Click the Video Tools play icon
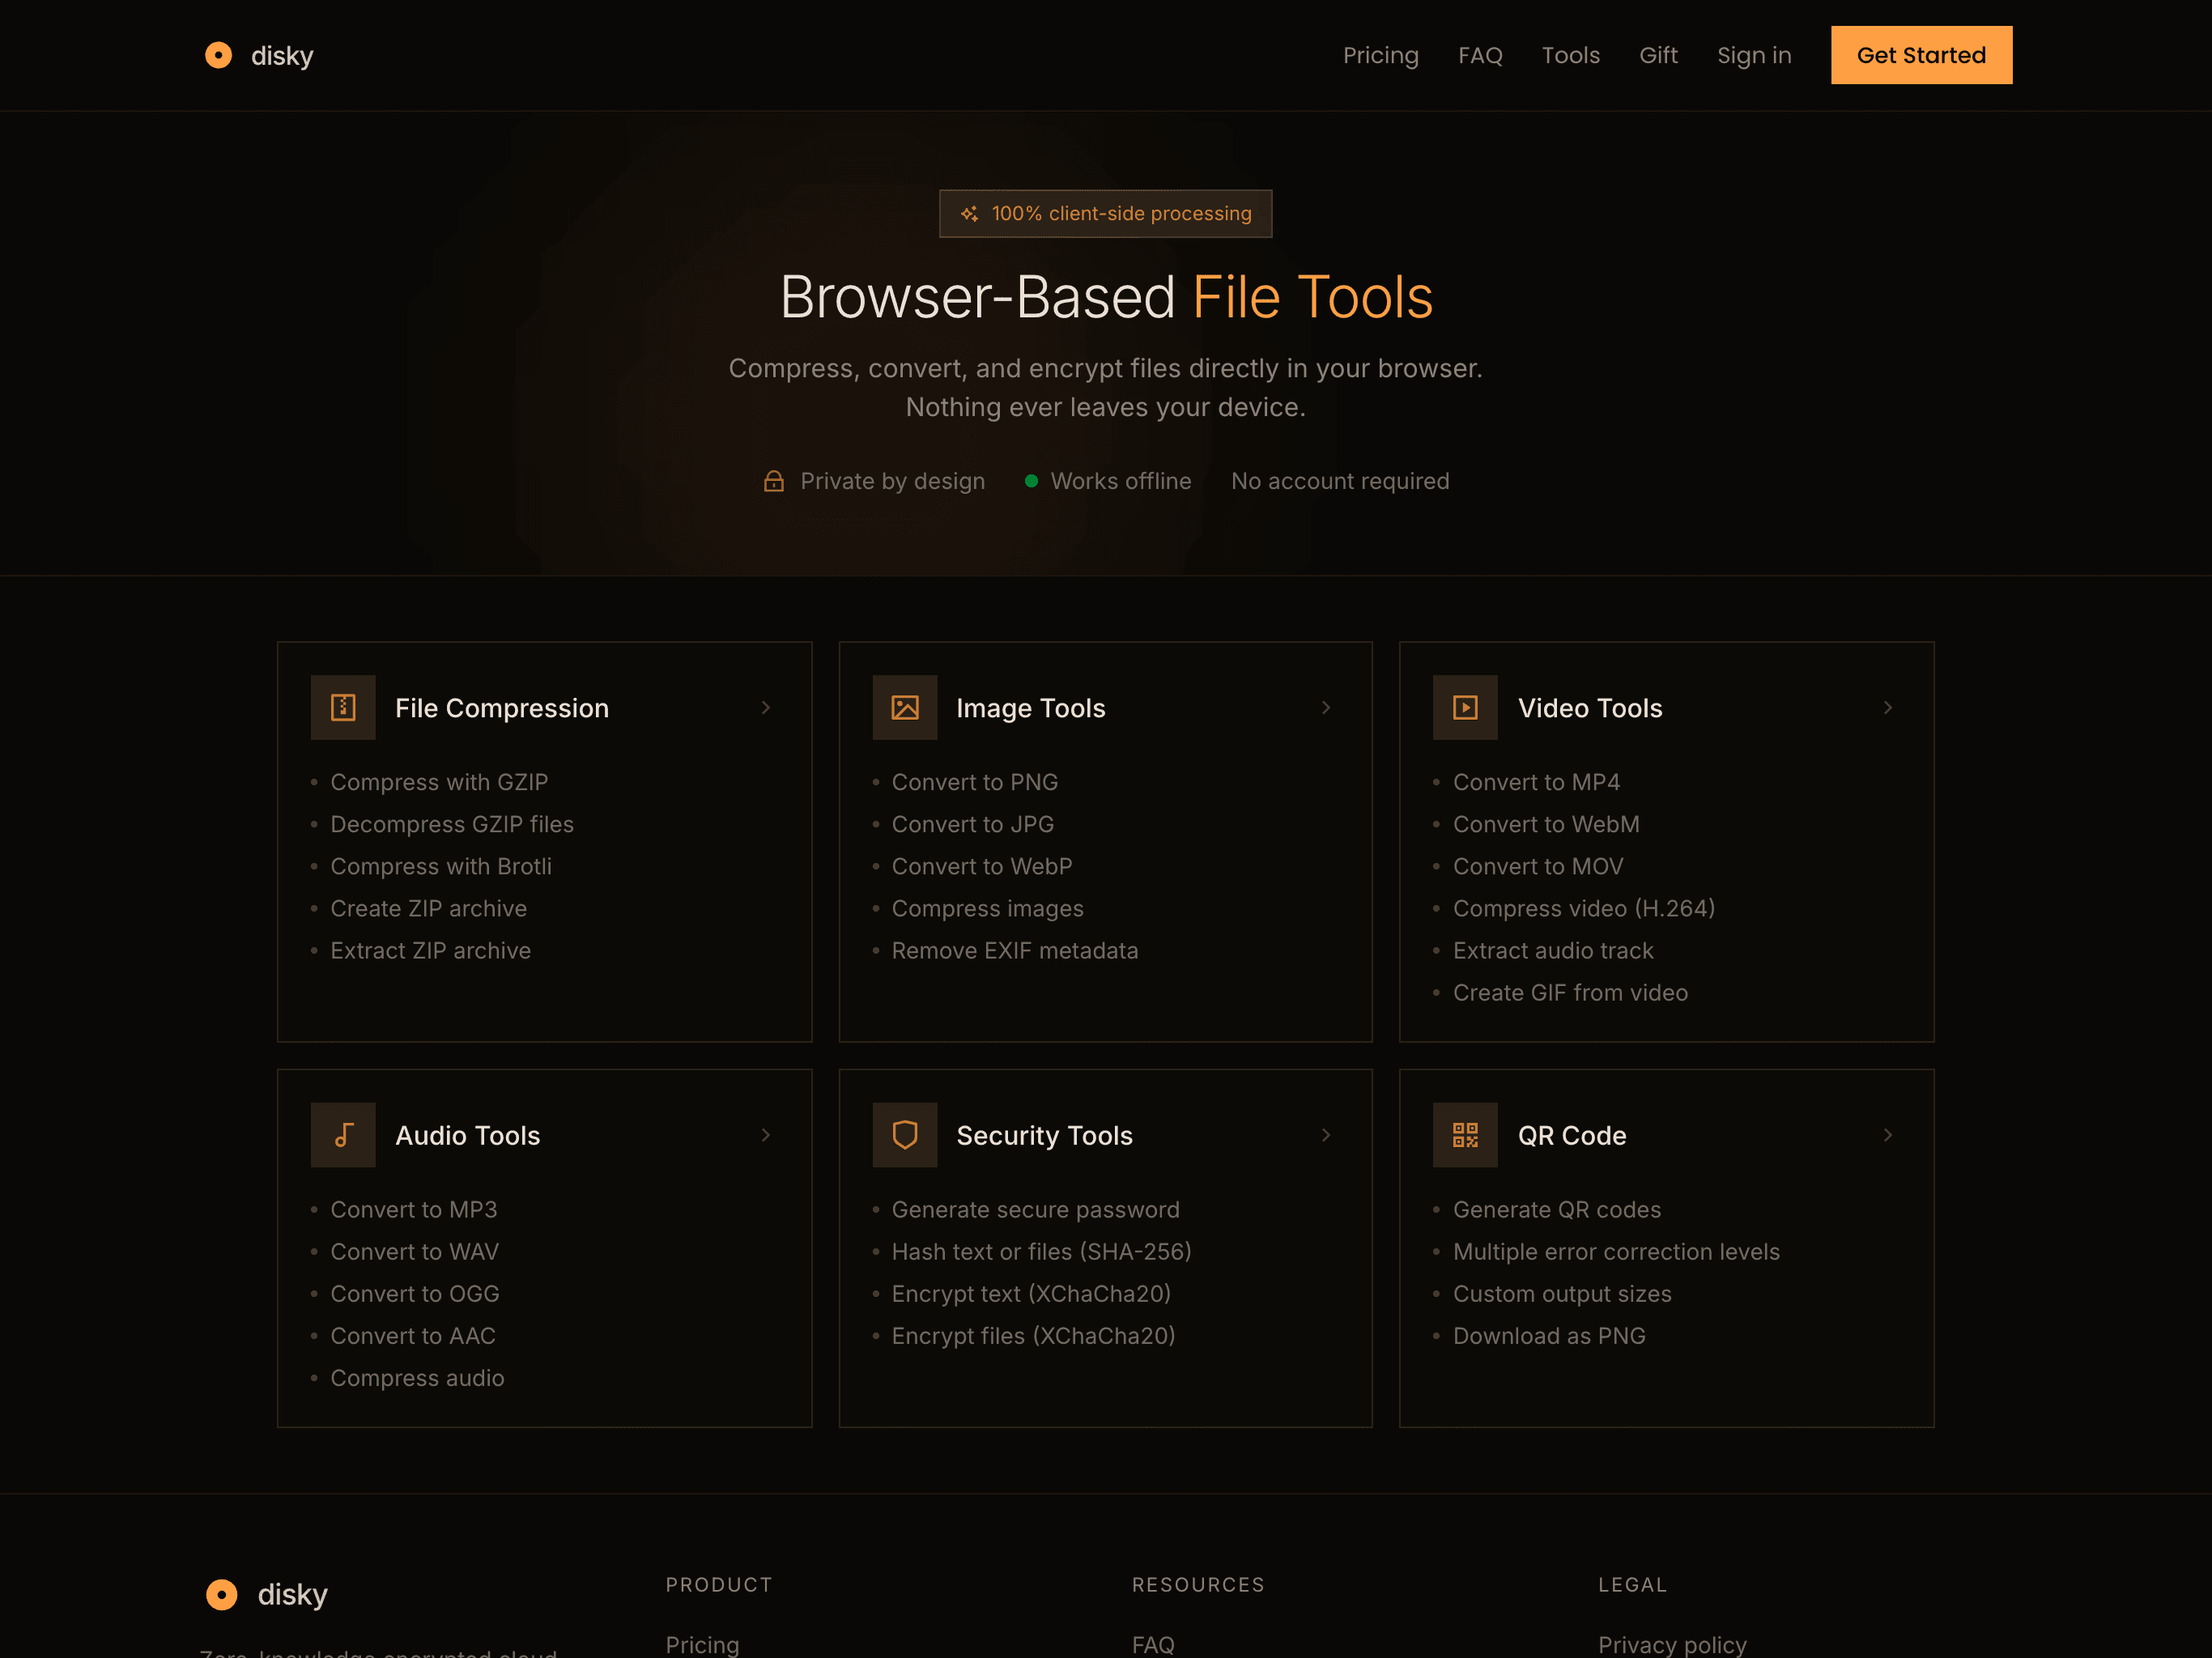The image size is (2212, 1658). coord(1465,707)
